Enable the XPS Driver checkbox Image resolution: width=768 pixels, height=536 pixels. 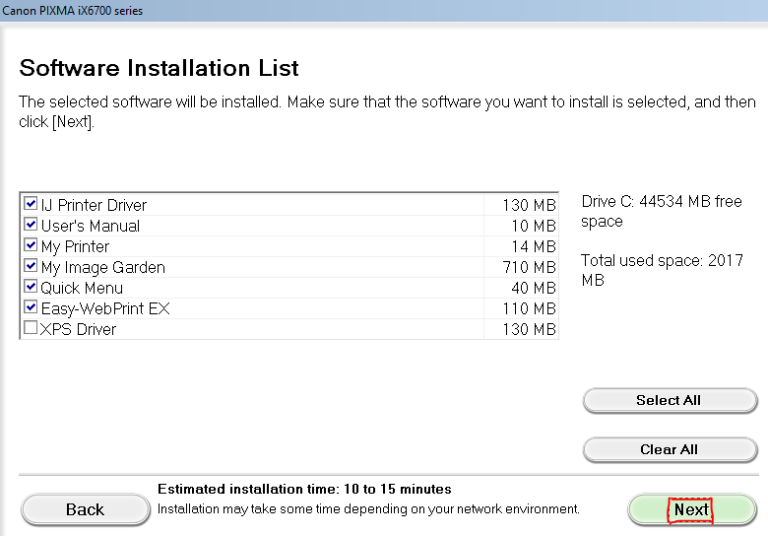tap(31, 328)
